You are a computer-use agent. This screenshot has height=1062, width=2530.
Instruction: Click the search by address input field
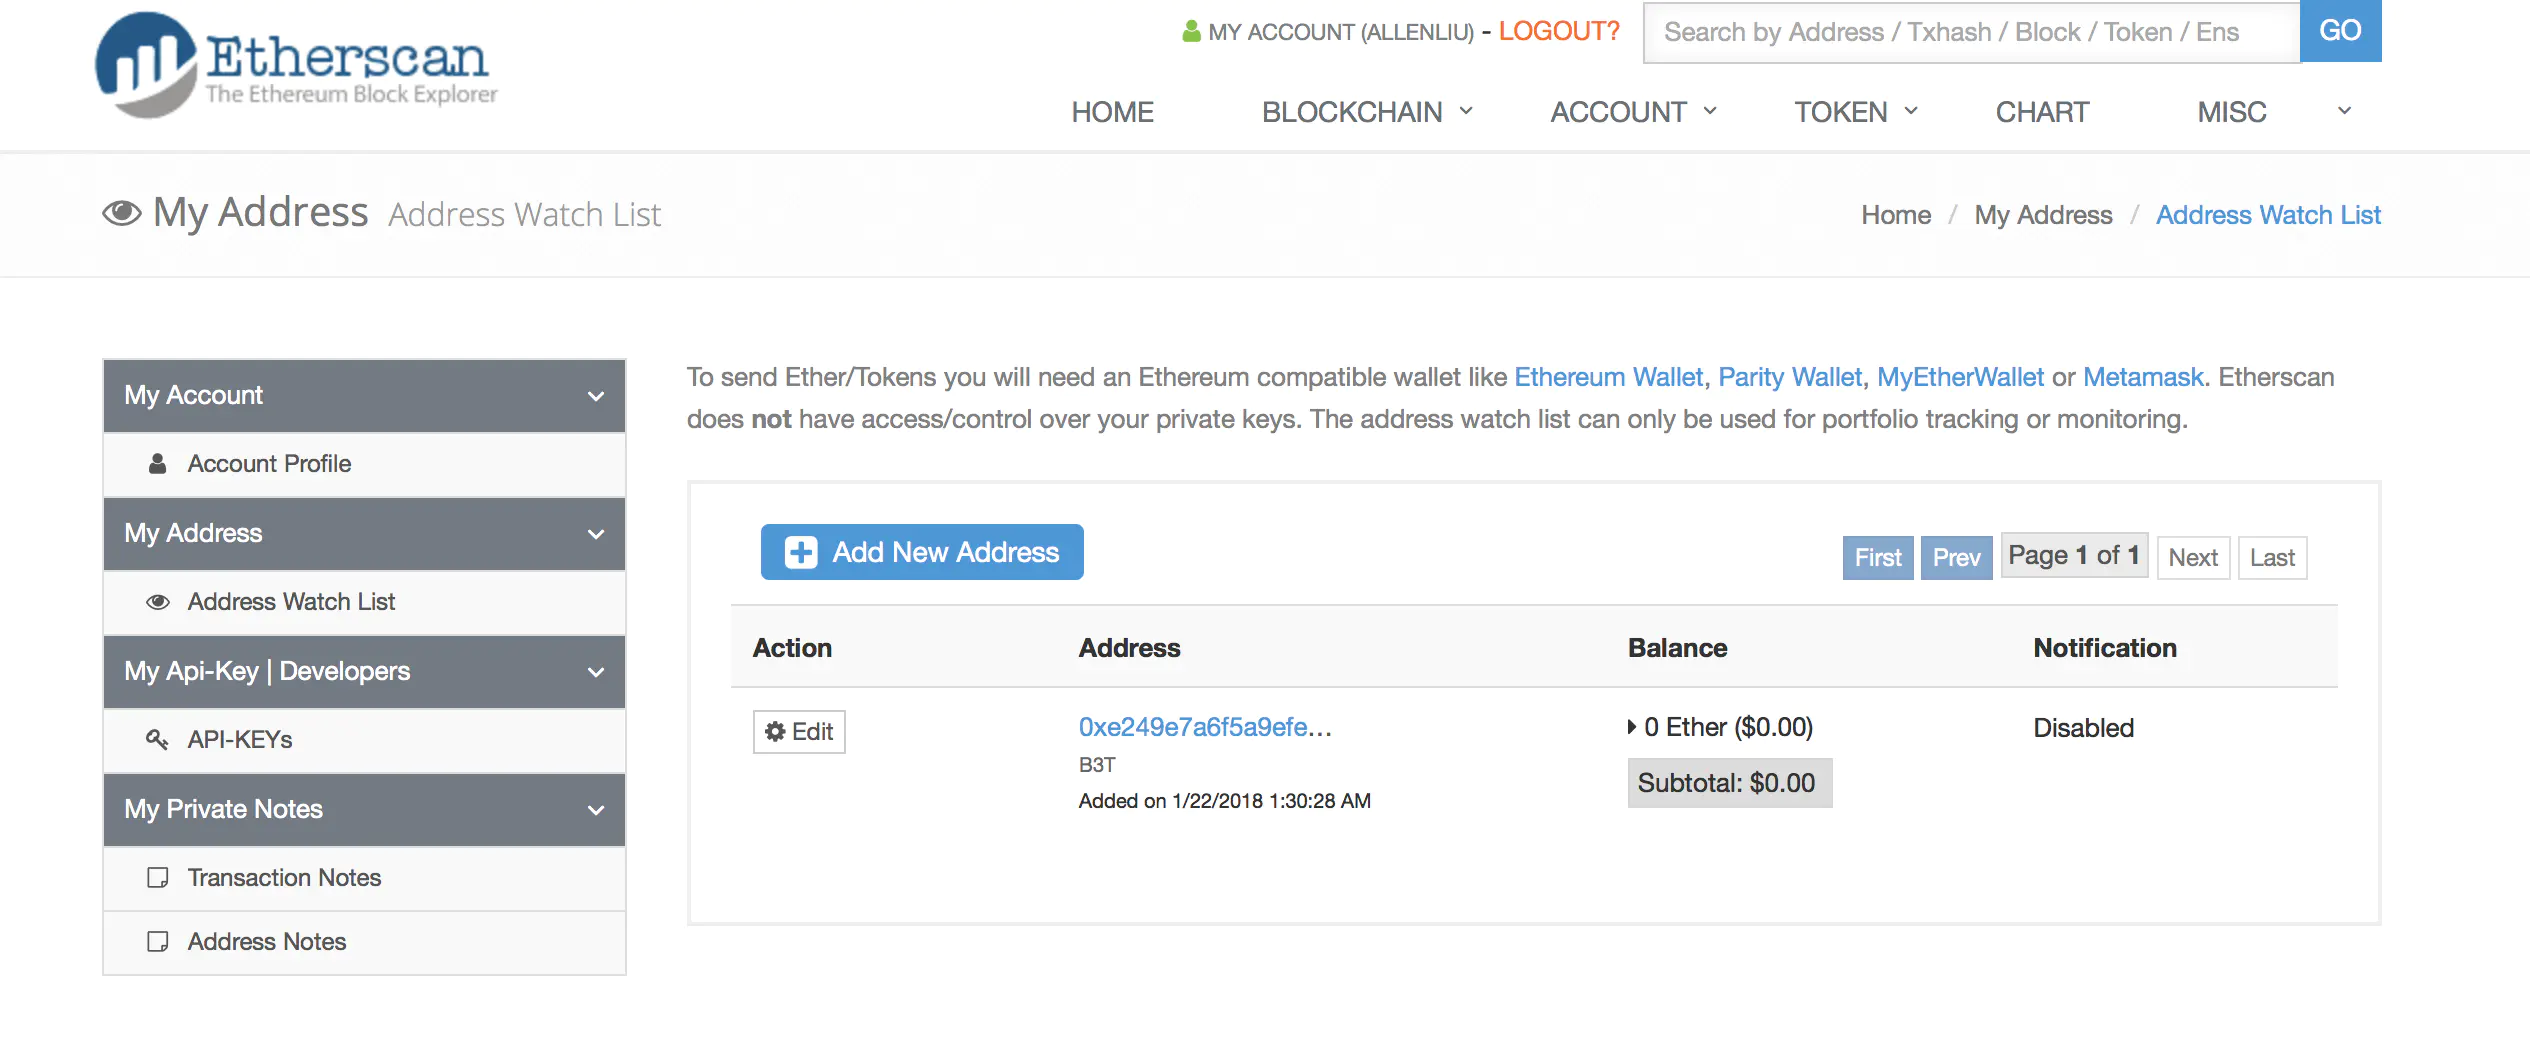[x=1970, y=32]
